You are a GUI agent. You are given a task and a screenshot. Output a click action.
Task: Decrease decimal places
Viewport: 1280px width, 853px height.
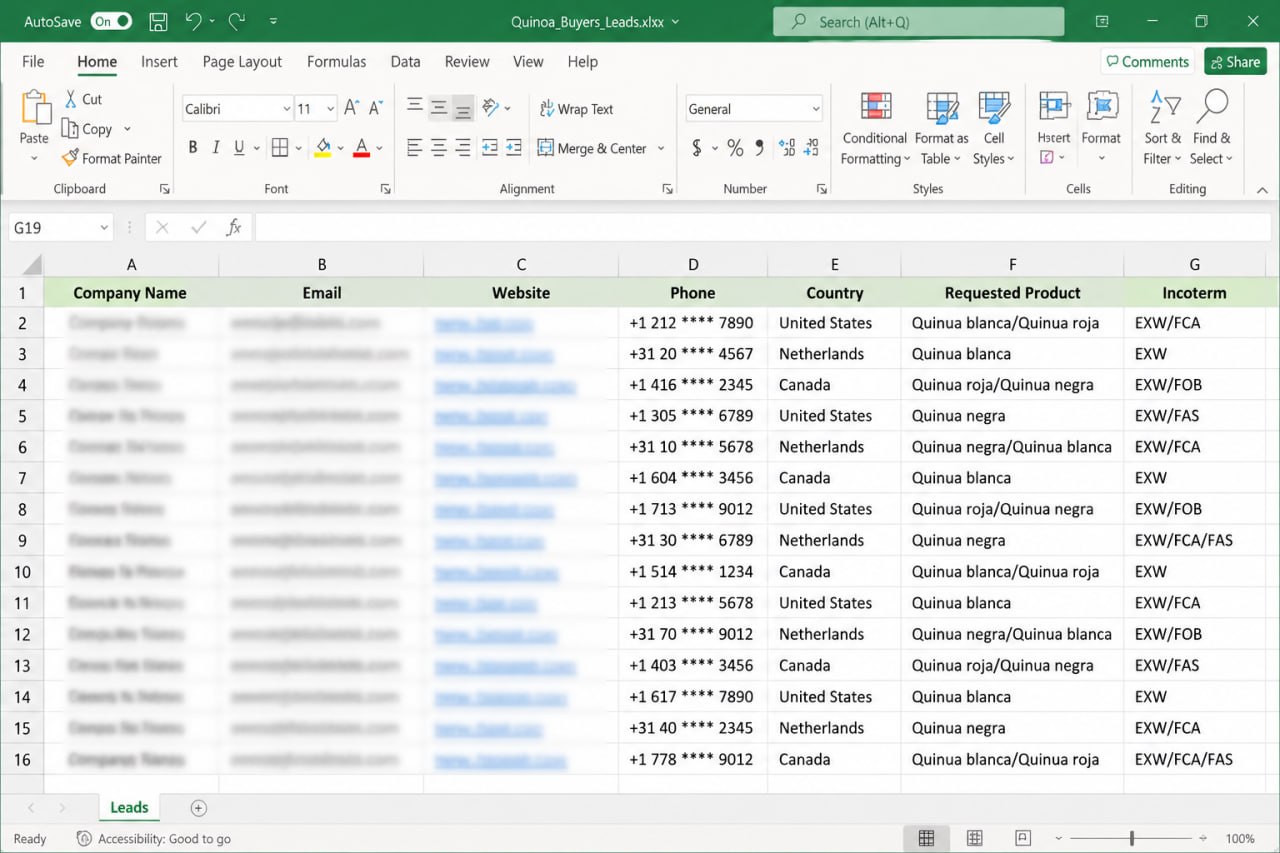pos(812,148)
